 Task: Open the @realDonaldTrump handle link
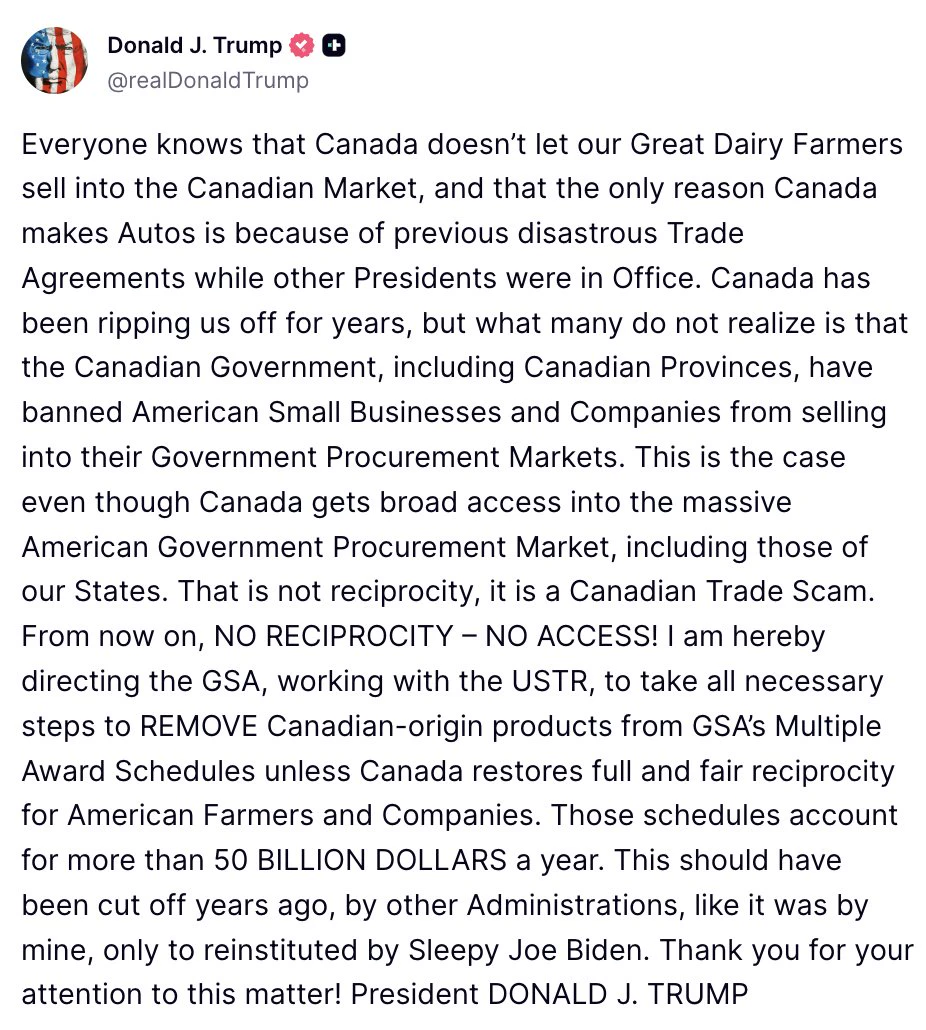pos(208,81)
